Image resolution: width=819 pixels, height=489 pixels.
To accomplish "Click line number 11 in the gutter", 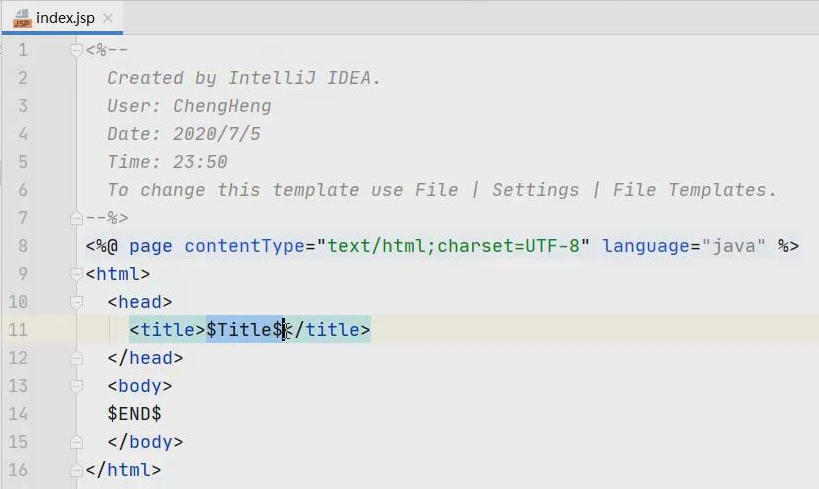I will tap(18, 329).
